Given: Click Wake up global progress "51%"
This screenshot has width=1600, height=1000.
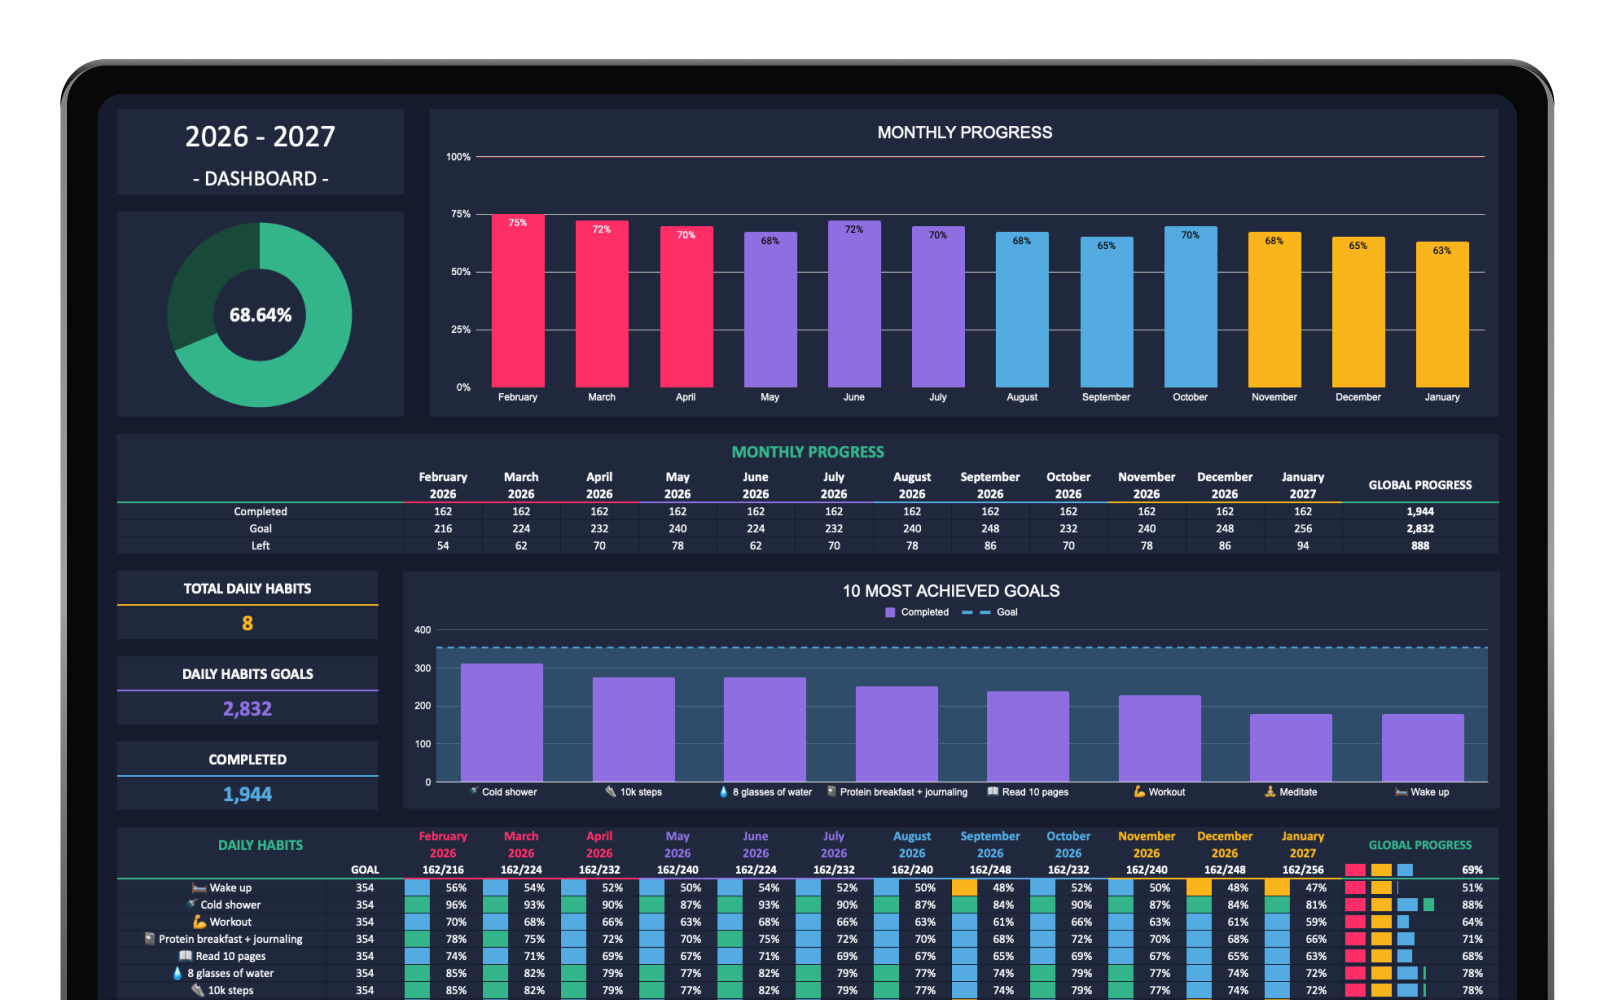Looking at the screenshot, I should (x=1472, y=888).
